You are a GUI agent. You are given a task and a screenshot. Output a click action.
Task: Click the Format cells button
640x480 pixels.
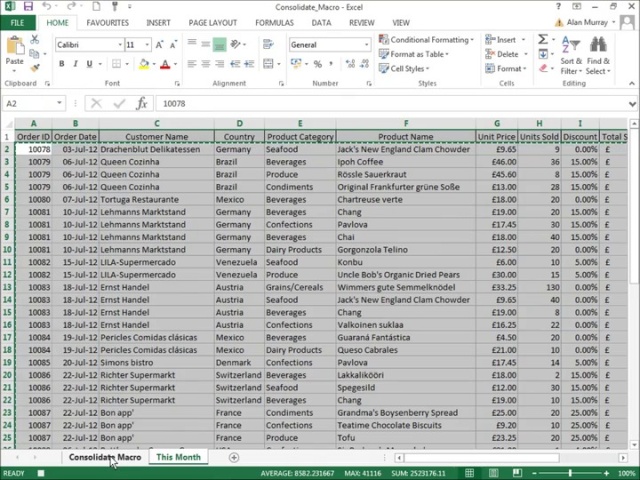pyautogui.click(x=506, y=69)
